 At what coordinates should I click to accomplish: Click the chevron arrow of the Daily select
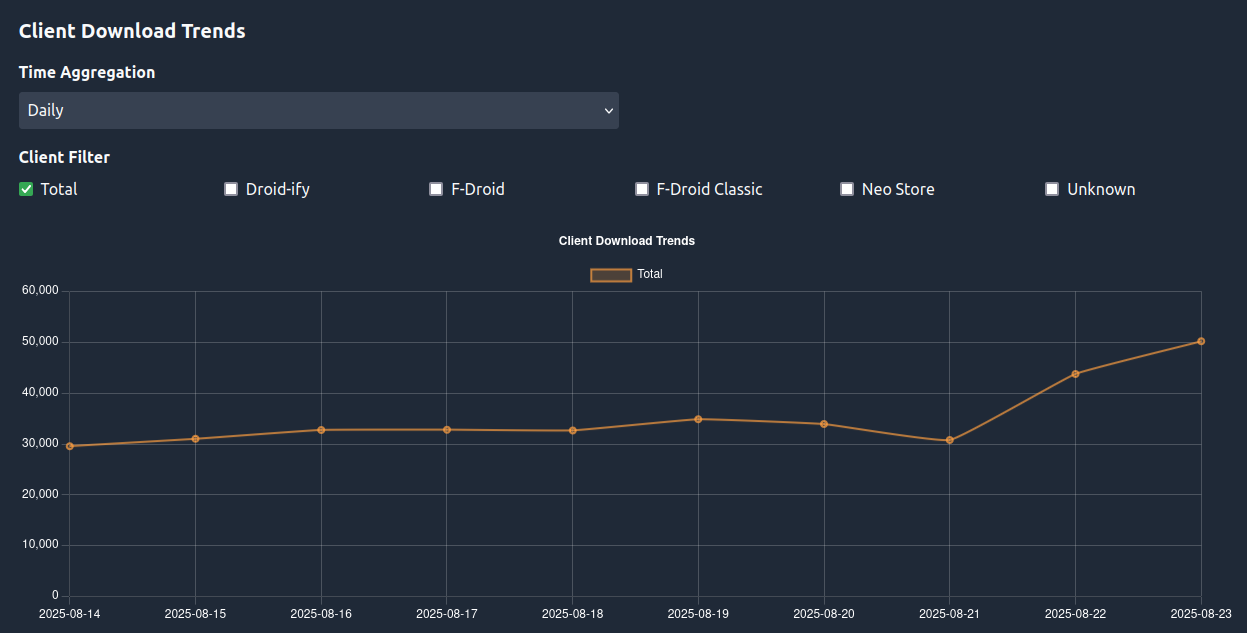[x=608, y=110]
